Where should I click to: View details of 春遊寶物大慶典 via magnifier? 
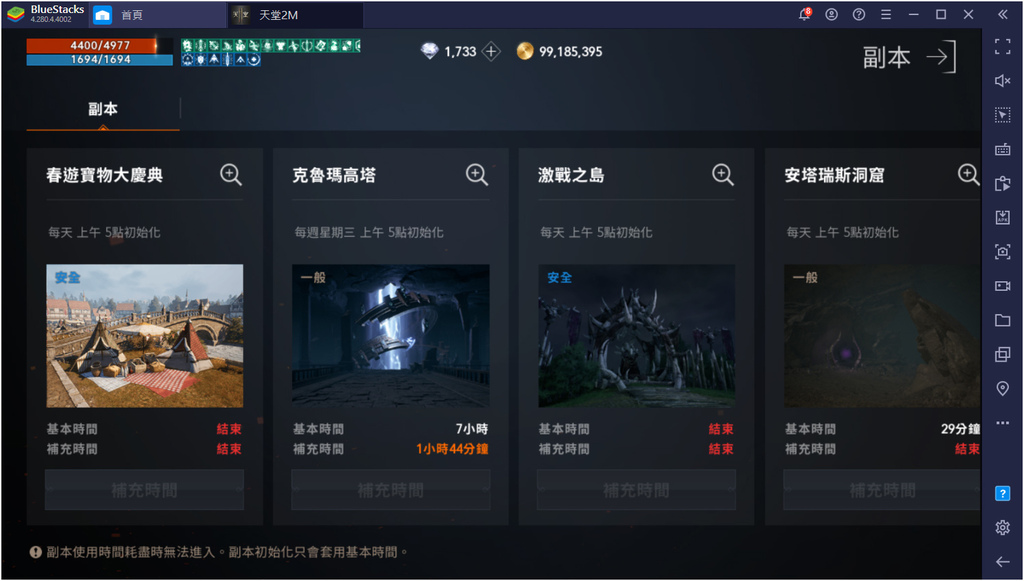(x=231, y=174)
